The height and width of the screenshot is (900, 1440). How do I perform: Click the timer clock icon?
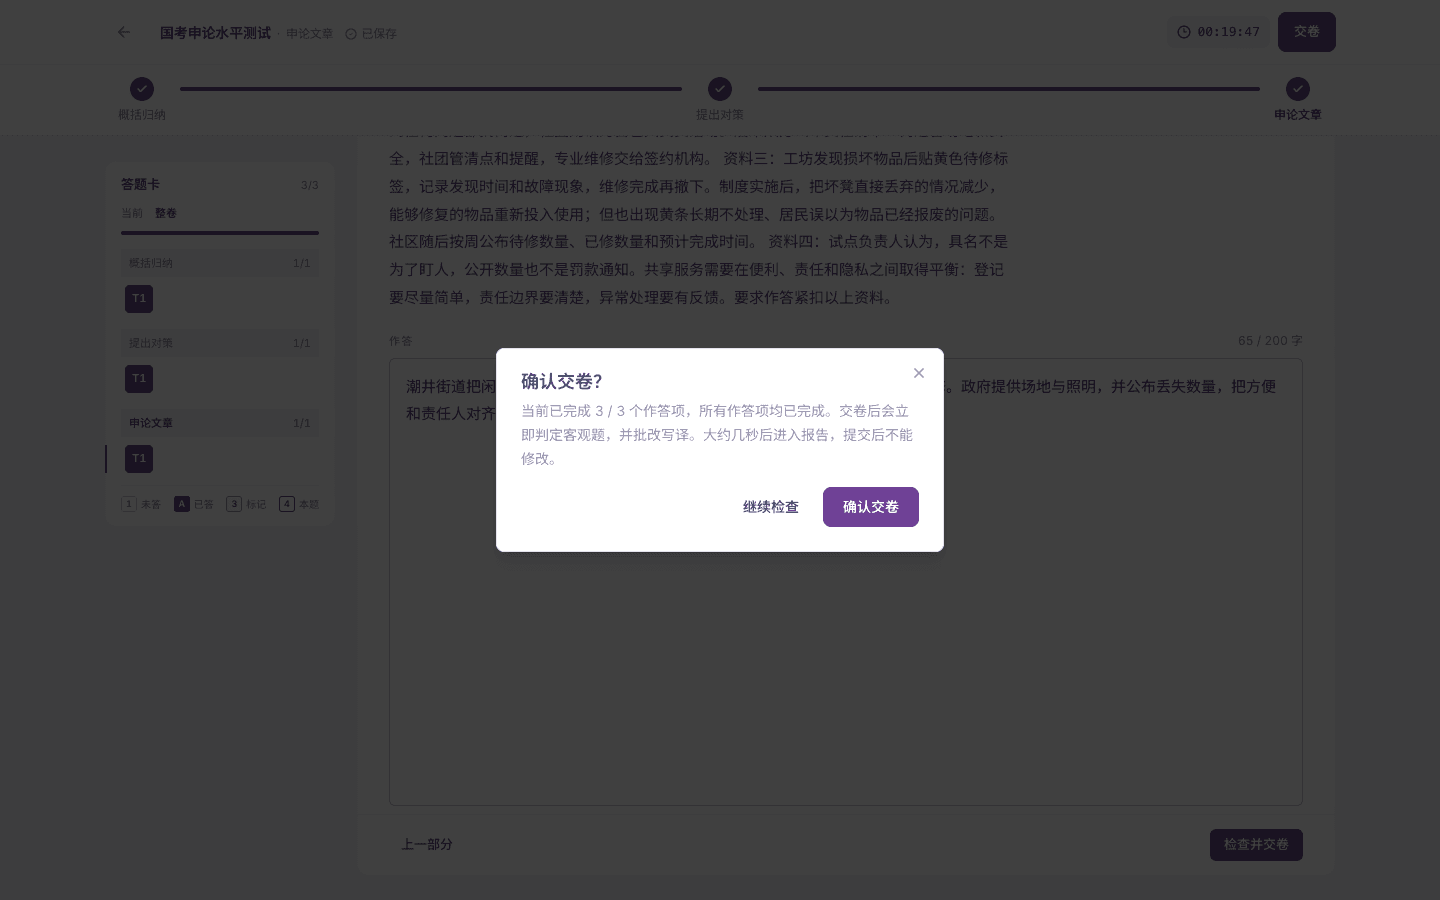tap(1184, 32)
